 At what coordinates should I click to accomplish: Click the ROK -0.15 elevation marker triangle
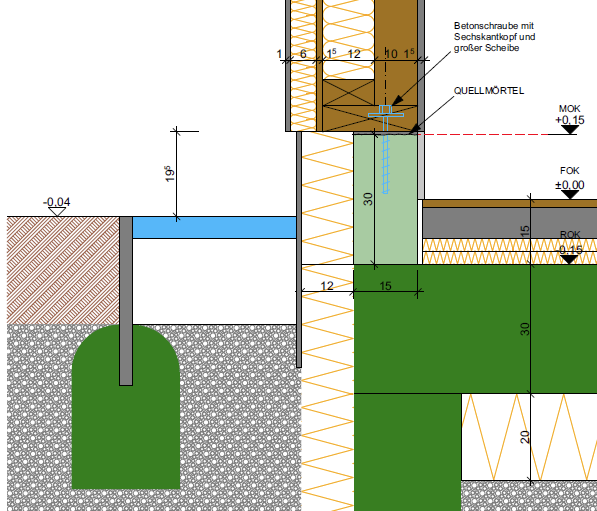[x=569, y=260]
